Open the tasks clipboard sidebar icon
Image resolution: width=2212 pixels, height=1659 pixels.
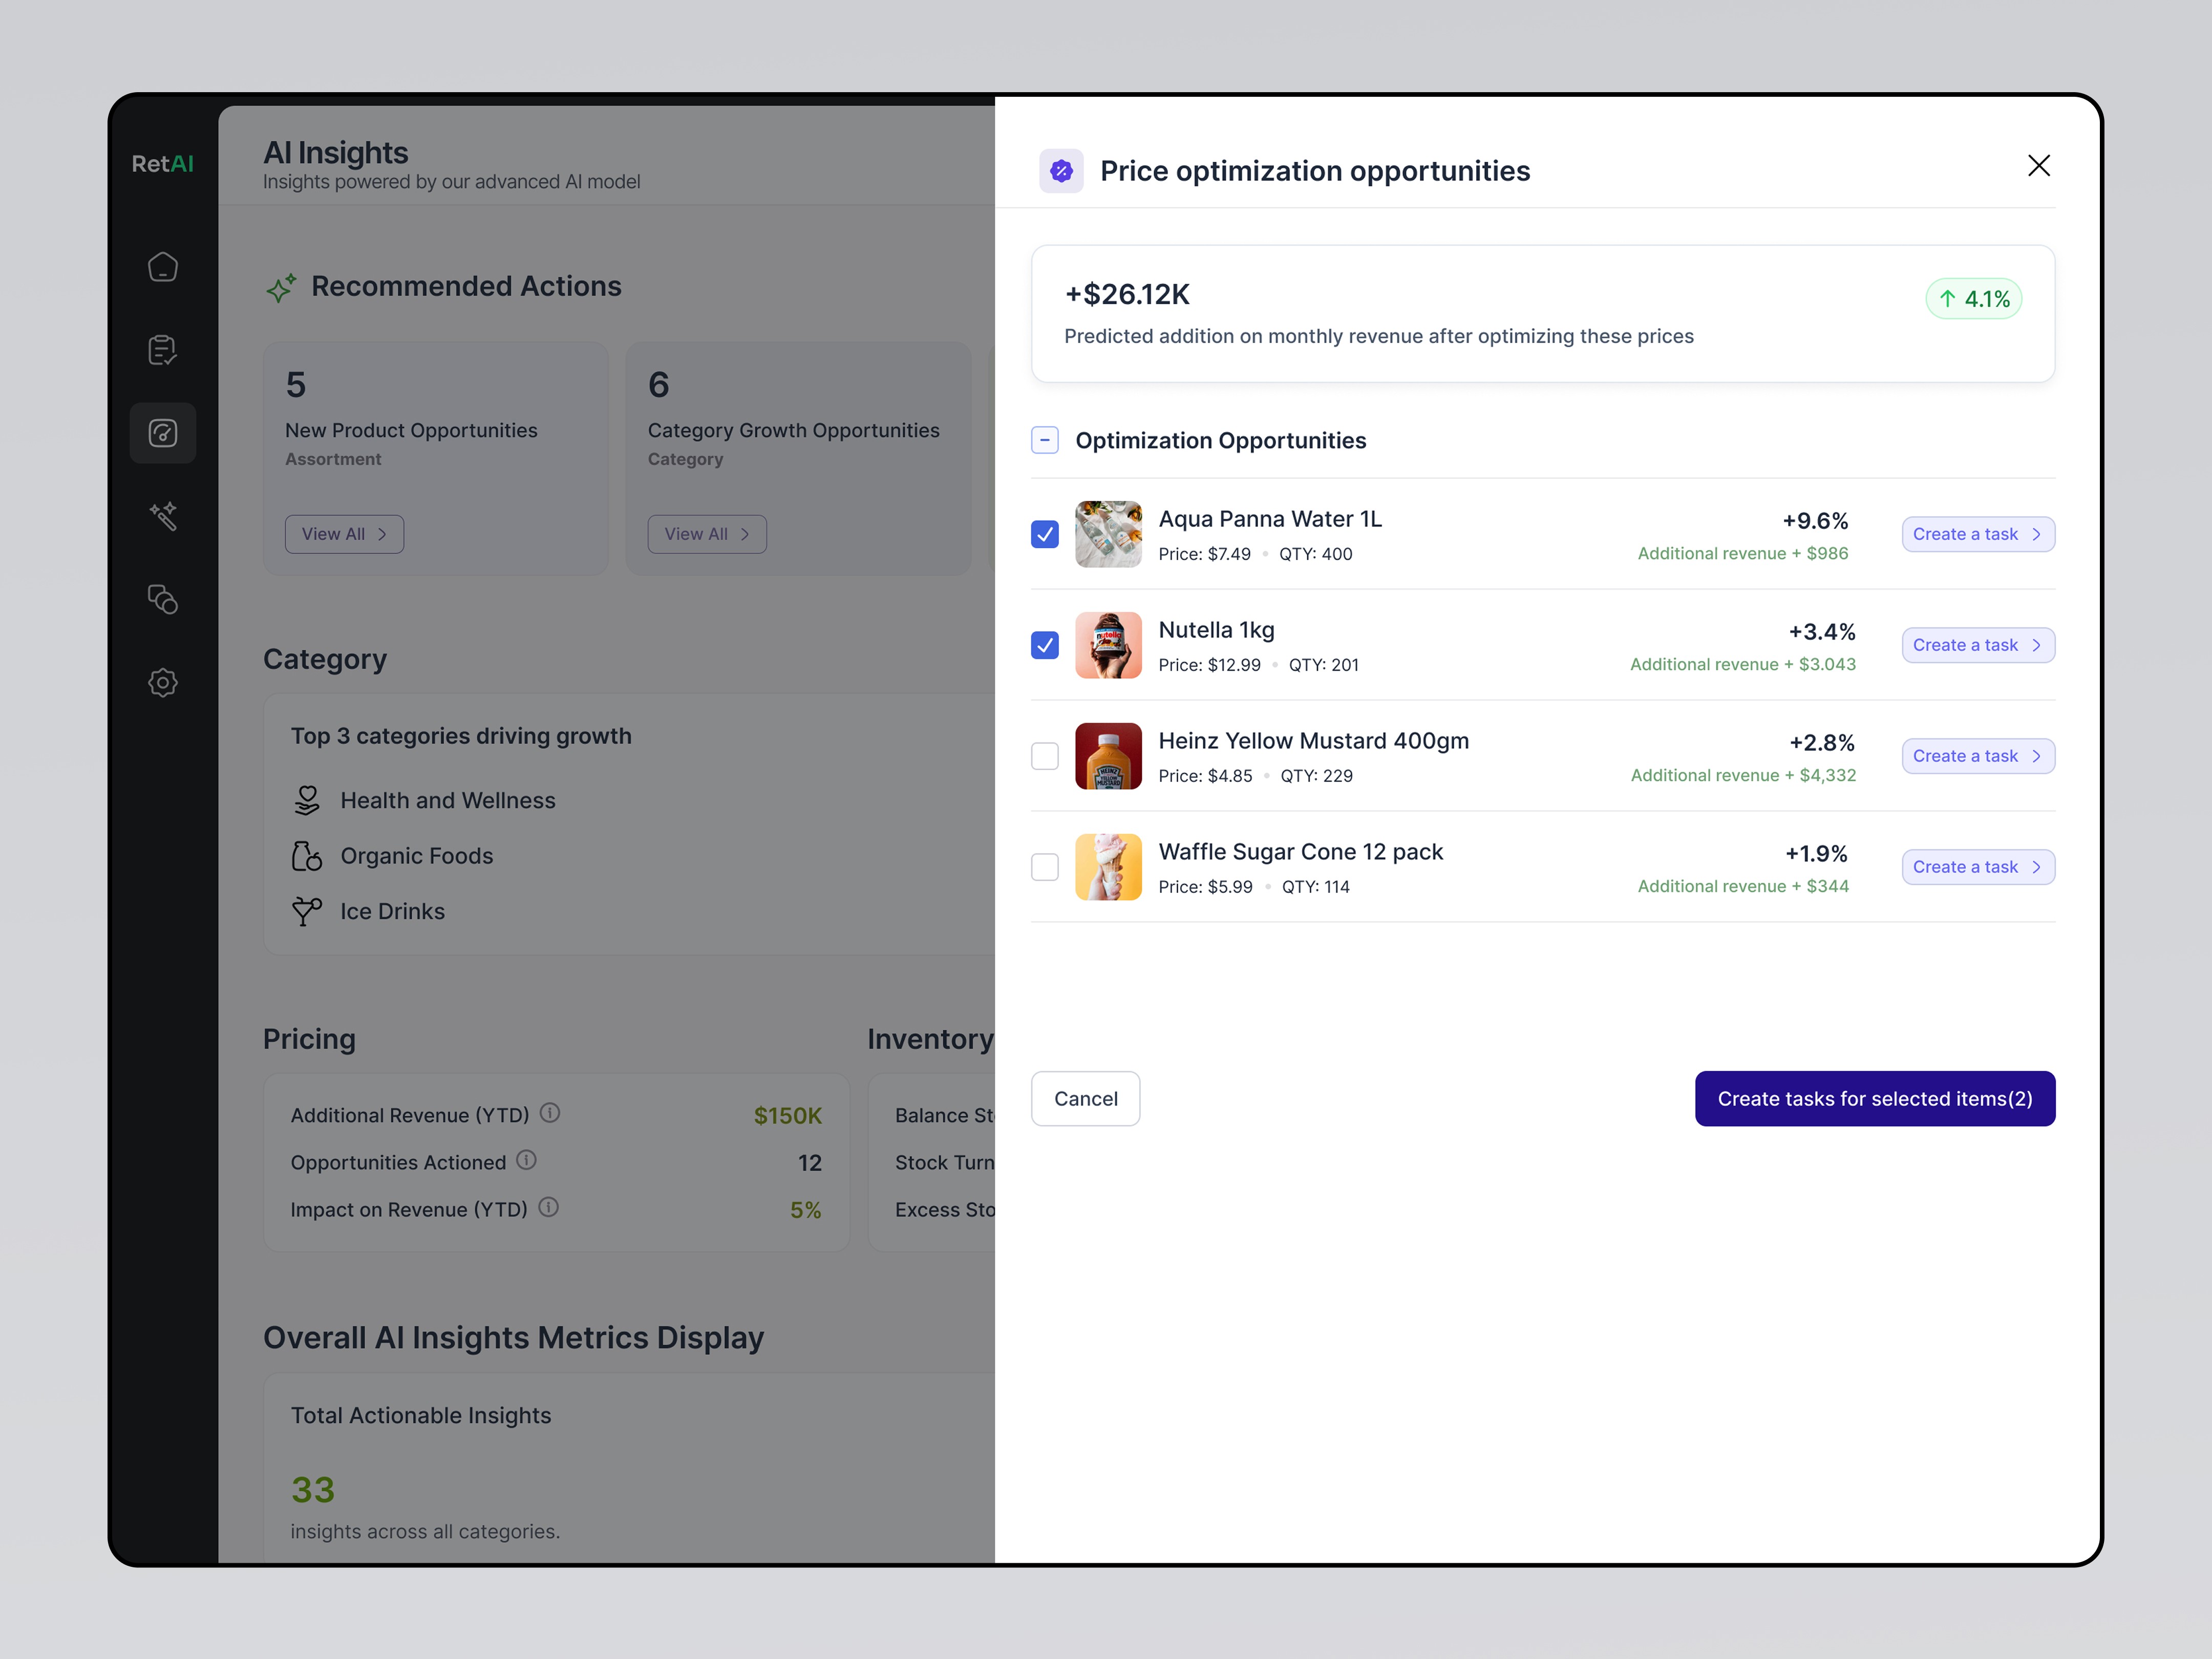click(163, 350)
